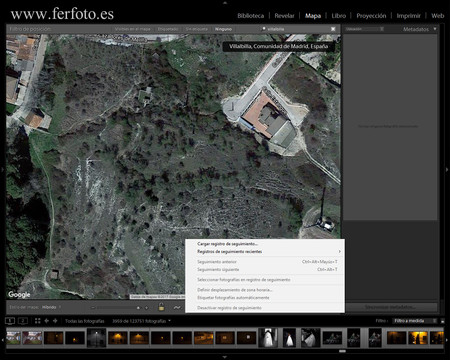Image resolution: width=450 pixels, height=360 pixels.
Task: Toggle the filmstrip filter switch
Action: [442, 321]
